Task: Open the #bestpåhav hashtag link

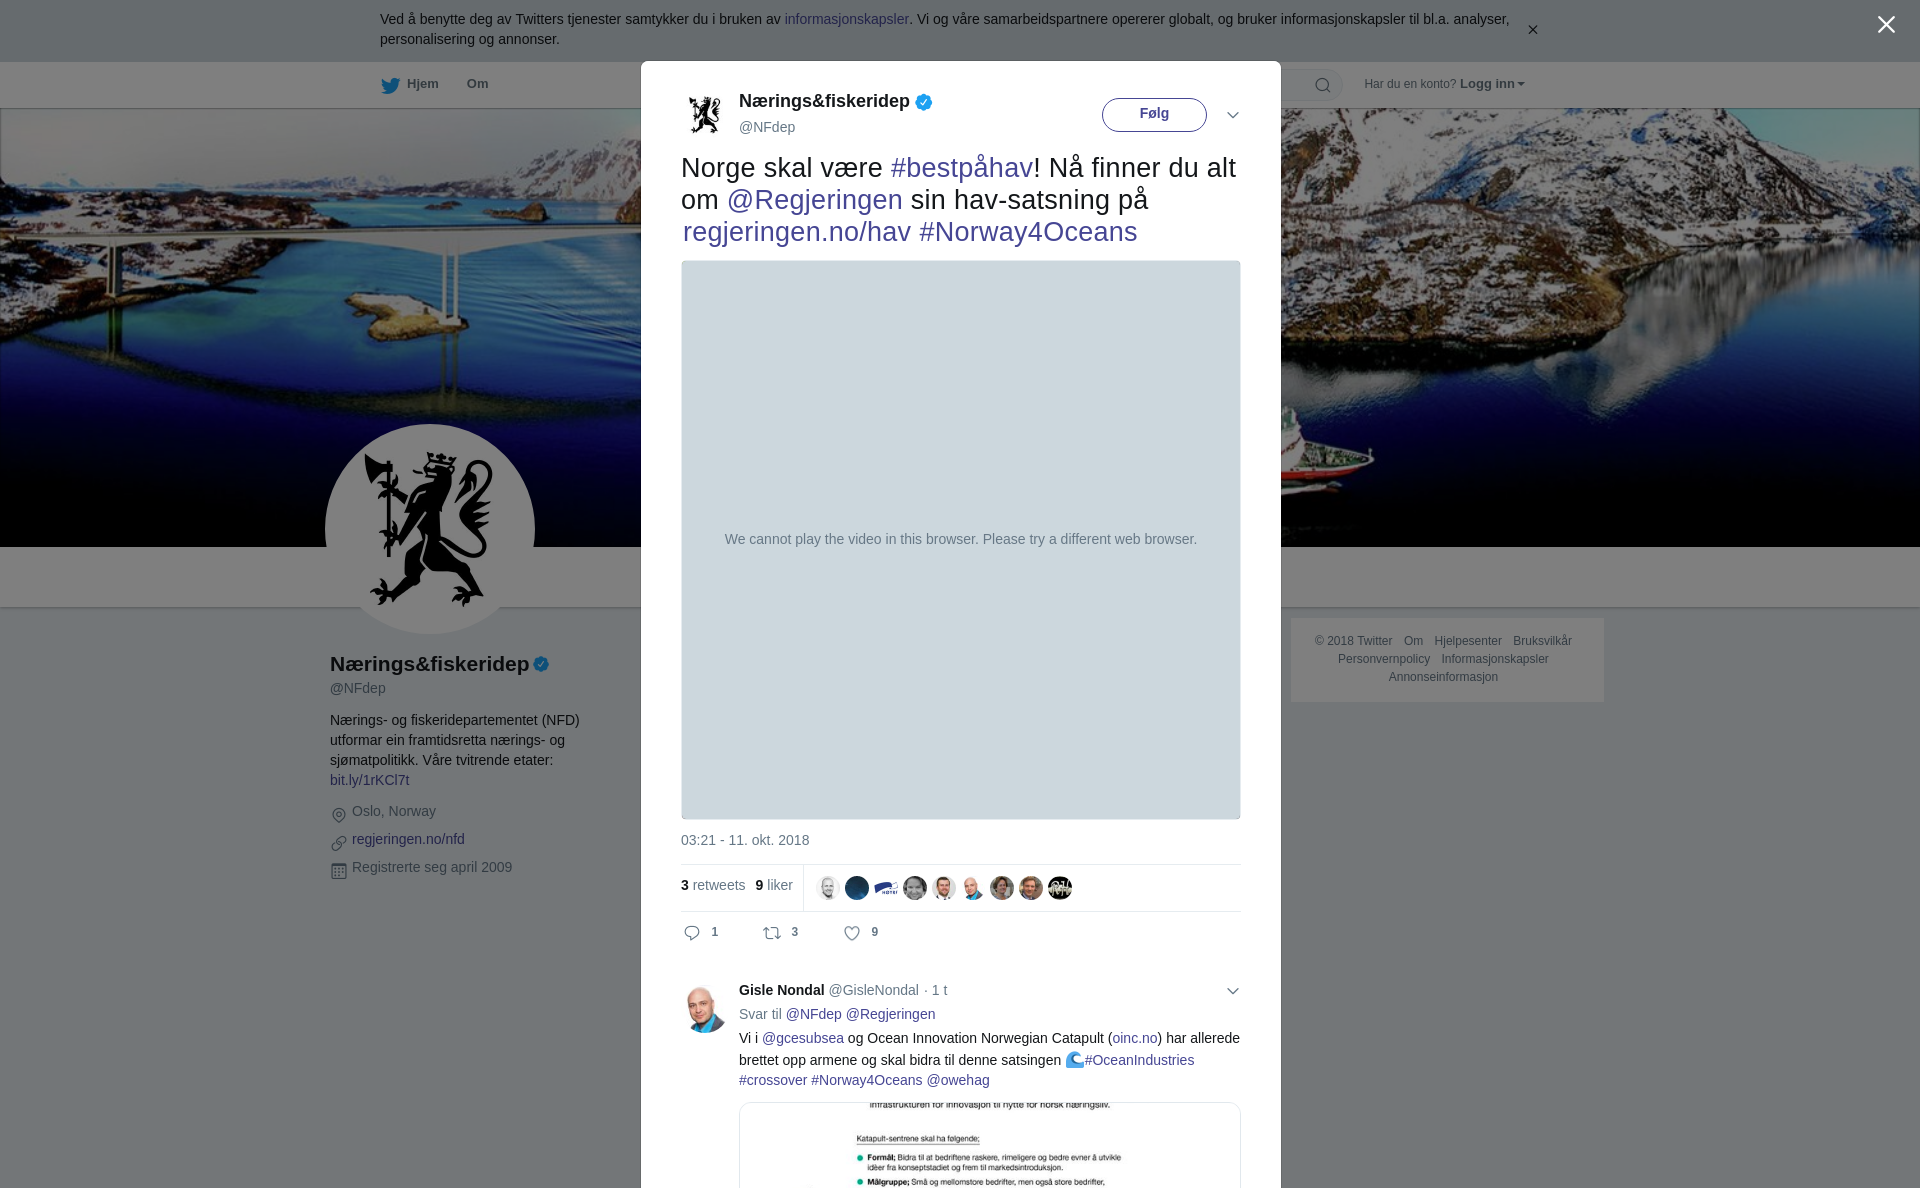Action: click(962, 168)
